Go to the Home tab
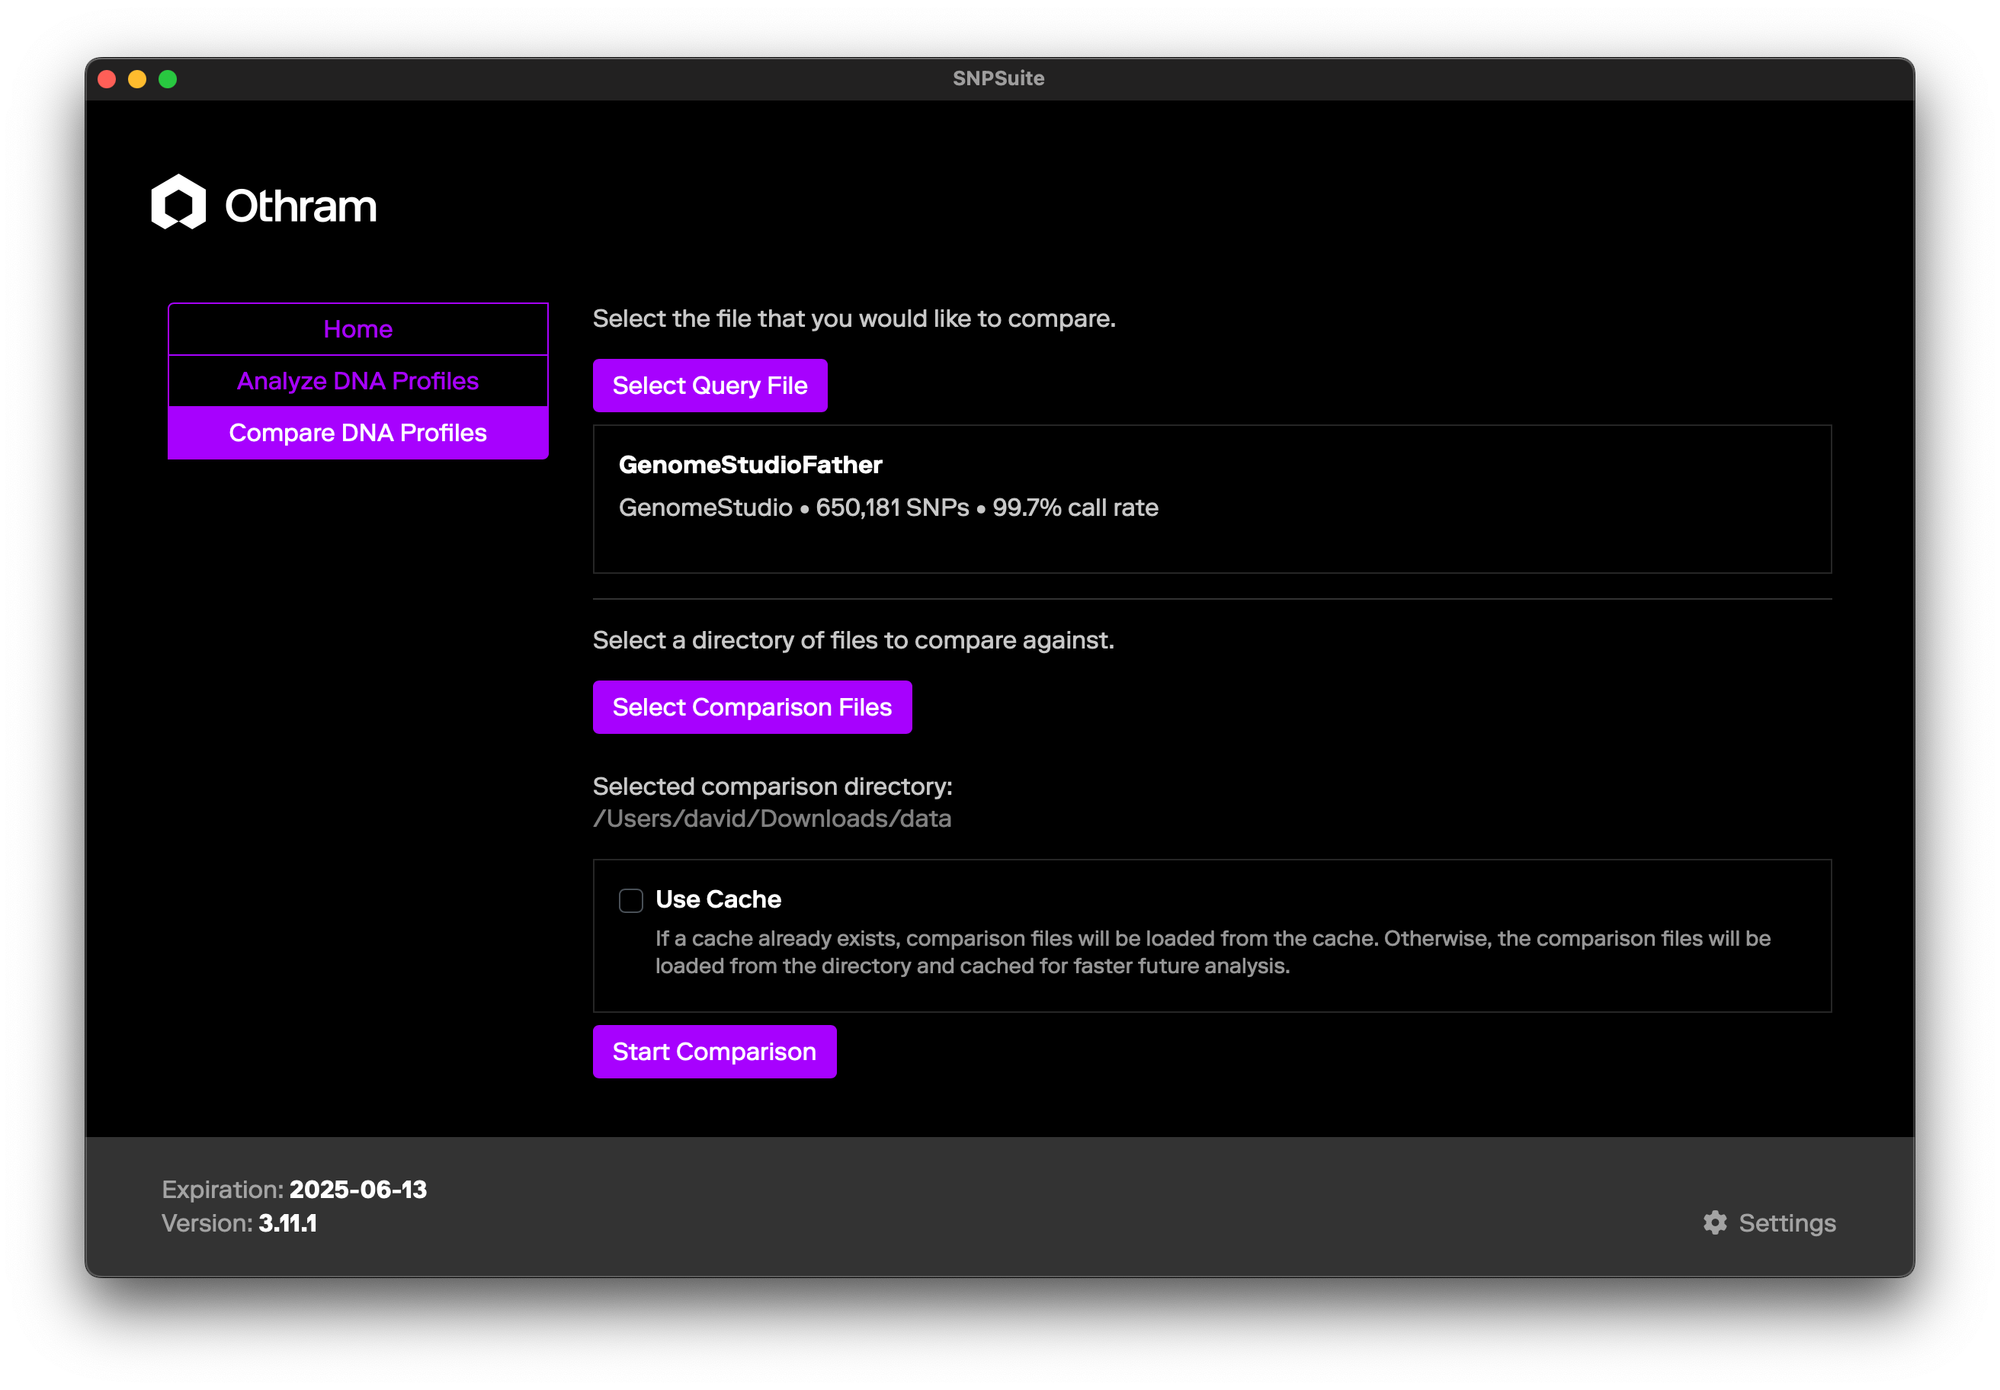Screen dimensions: 2000x1390 [x=358, y=329]
